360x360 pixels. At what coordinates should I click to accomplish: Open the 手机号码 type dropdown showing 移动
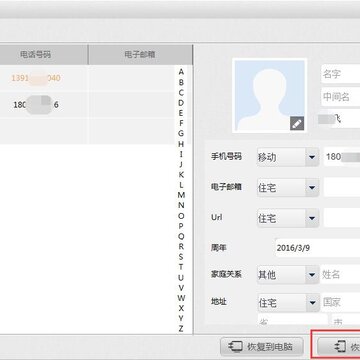point(288,157)
